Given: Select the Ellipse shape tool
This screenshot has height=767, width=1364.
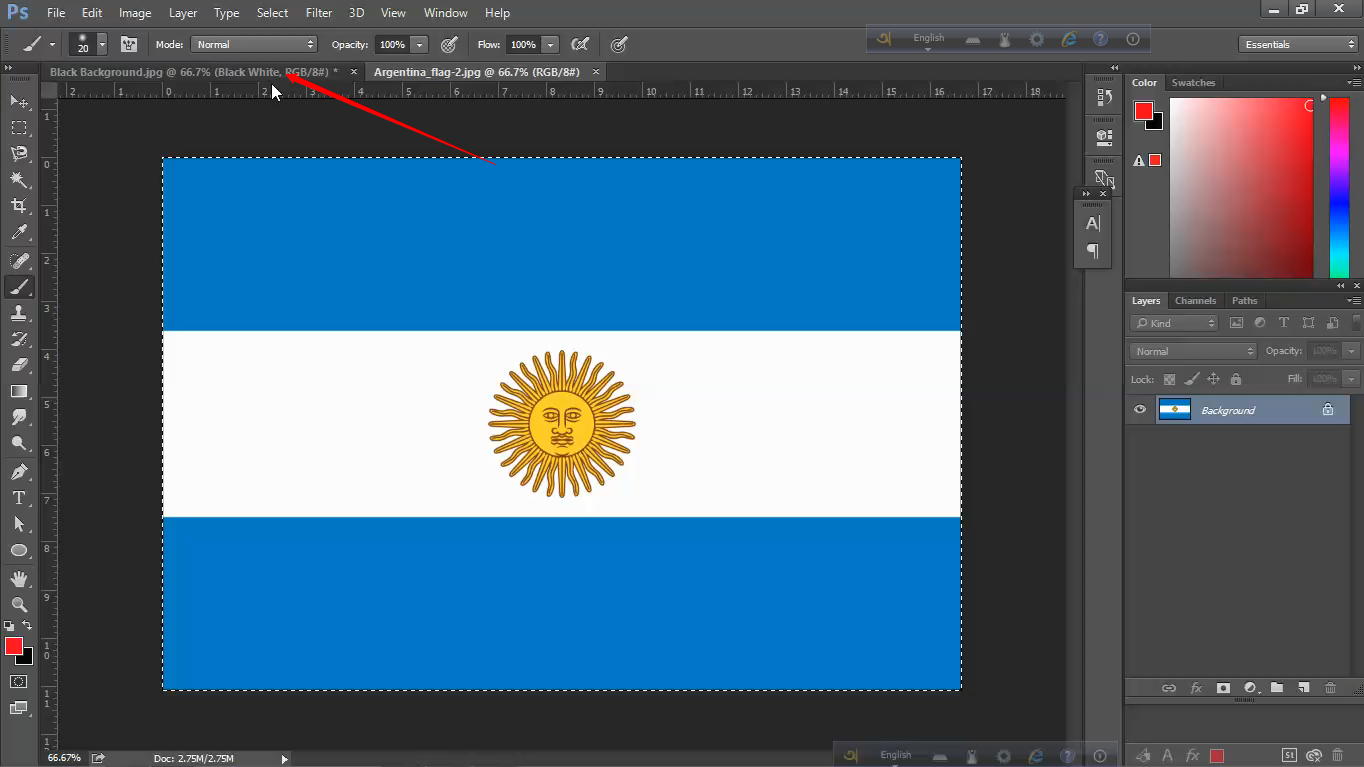Looking at the screenshot, I should (19, 550).
